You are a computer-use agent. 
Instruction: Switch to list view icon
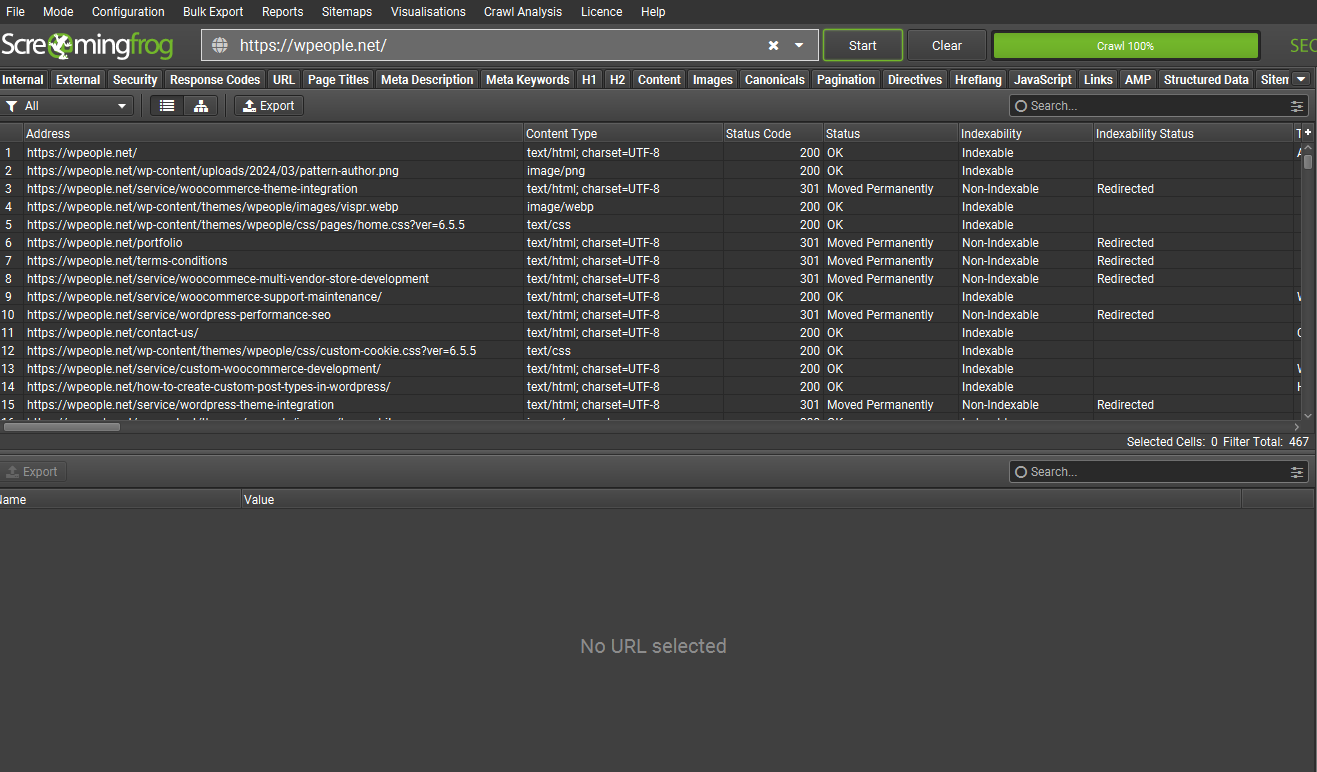[x=167, y=105]
